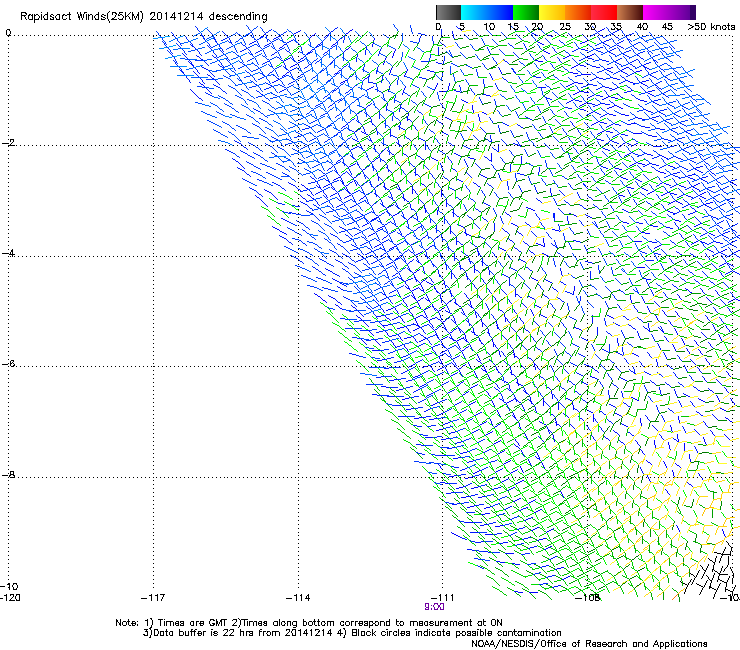Click the green 15-20 knots legend color
740x650 pixels.
point(526,12)
